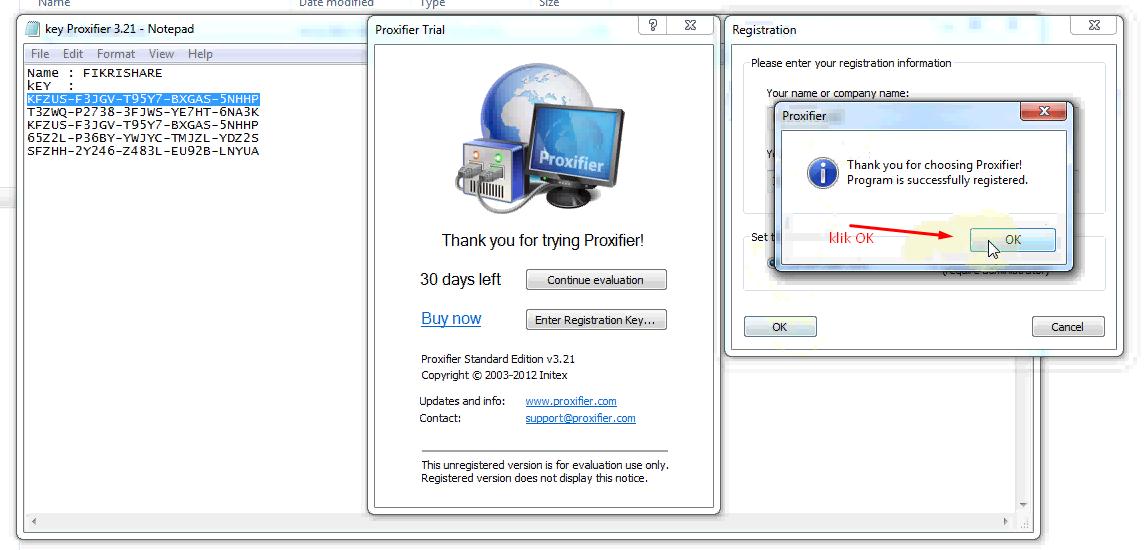Click the help question mark in Proxifier Trial
The image size is (1144, 550).
[652, 26]
